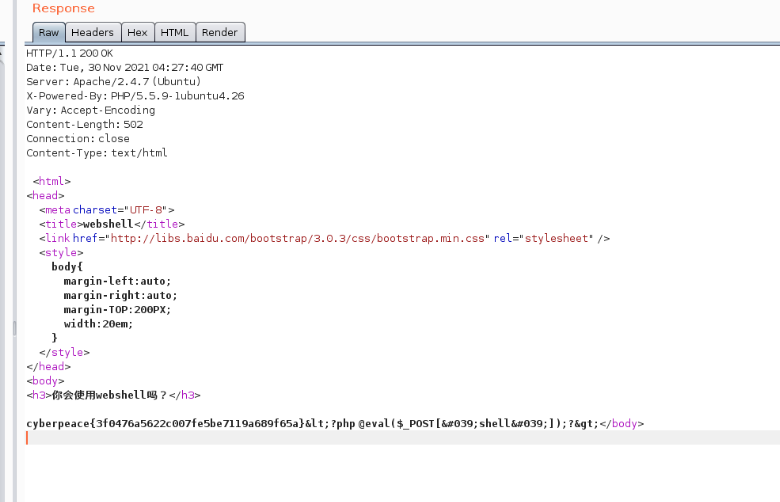Click the Content-Length: 502 line

coord(85,124)
